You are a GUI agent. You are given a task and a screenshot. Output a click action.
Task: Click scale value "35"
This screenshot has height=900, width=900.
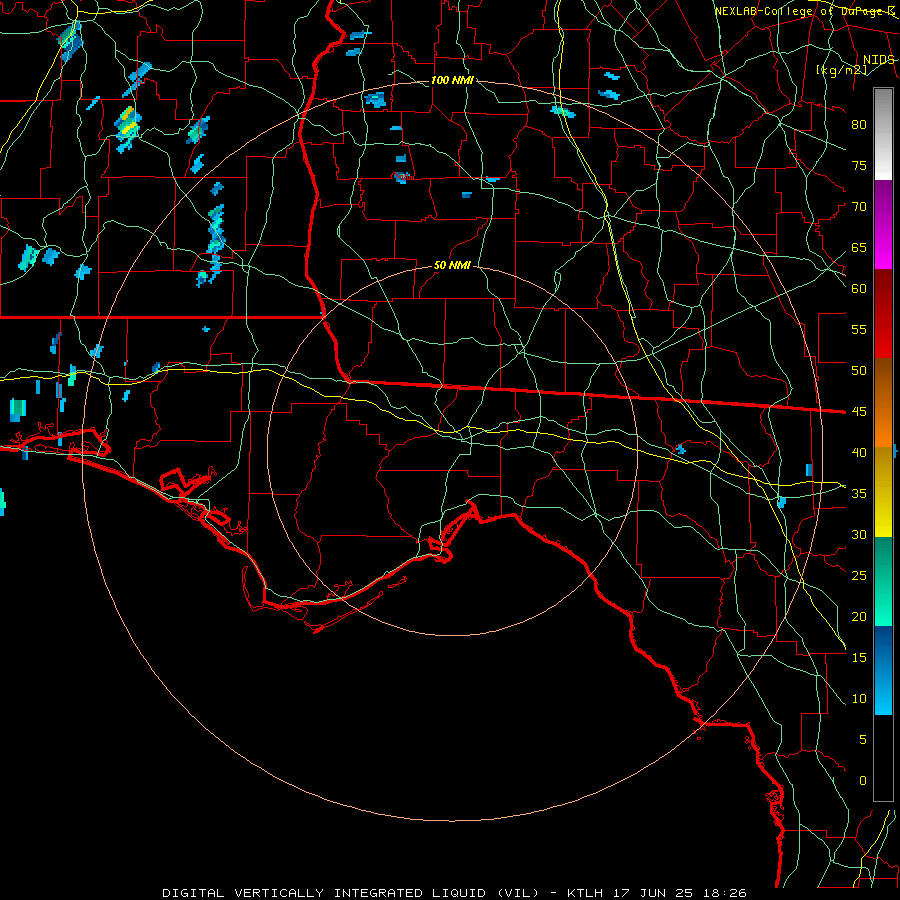tap(859, 494)
